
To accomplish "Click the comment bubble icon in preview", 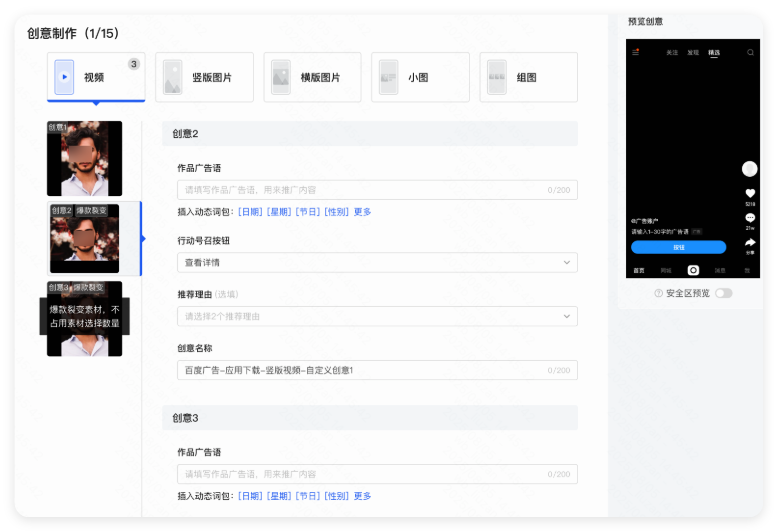I will click(750, 218).
